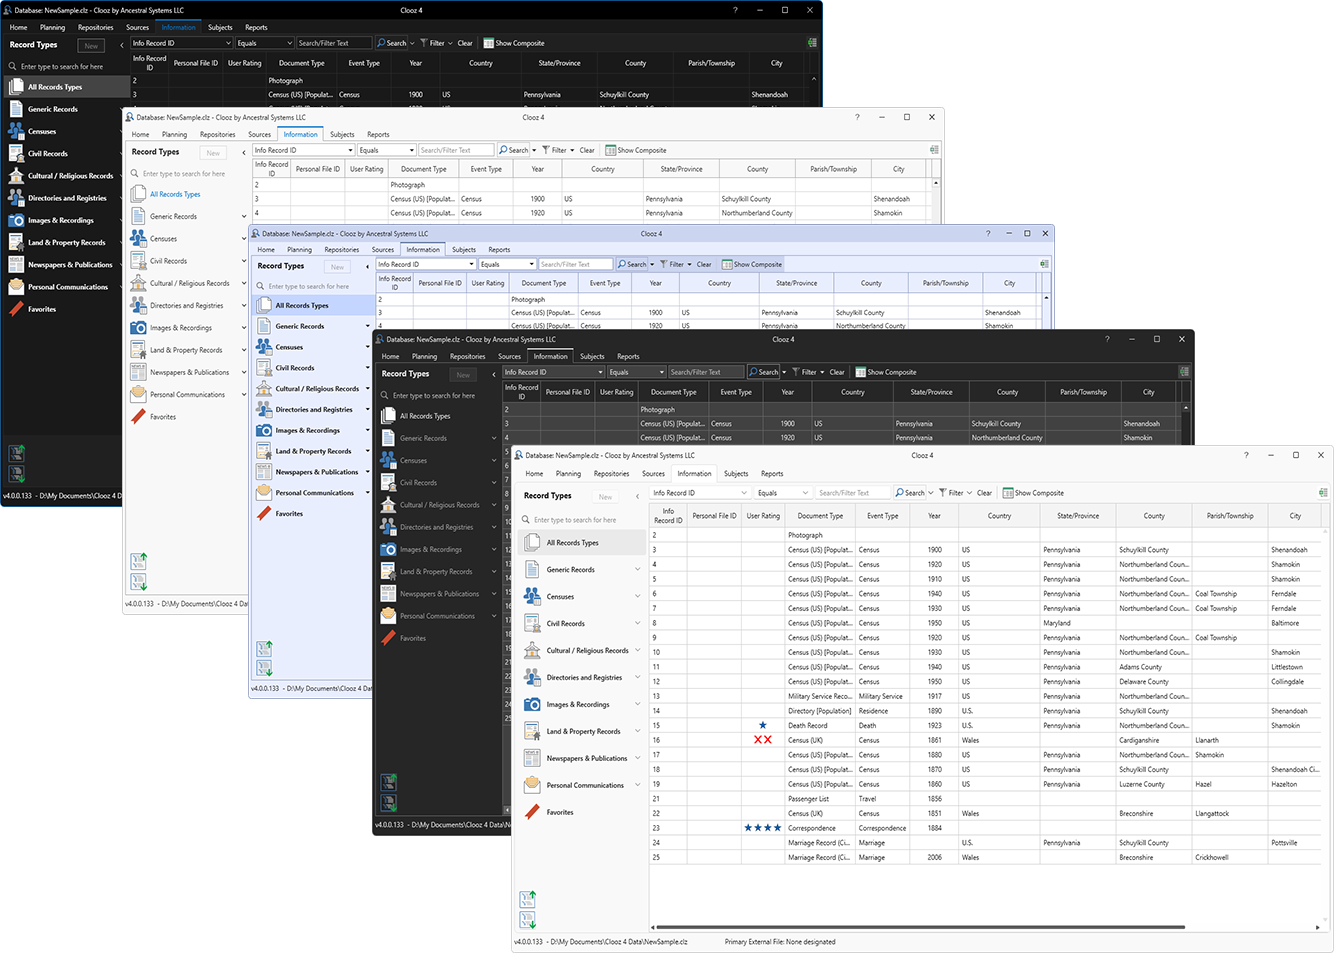
Task: Expand Generic Records chevron in frontmost window
Action: coord(638,569)
